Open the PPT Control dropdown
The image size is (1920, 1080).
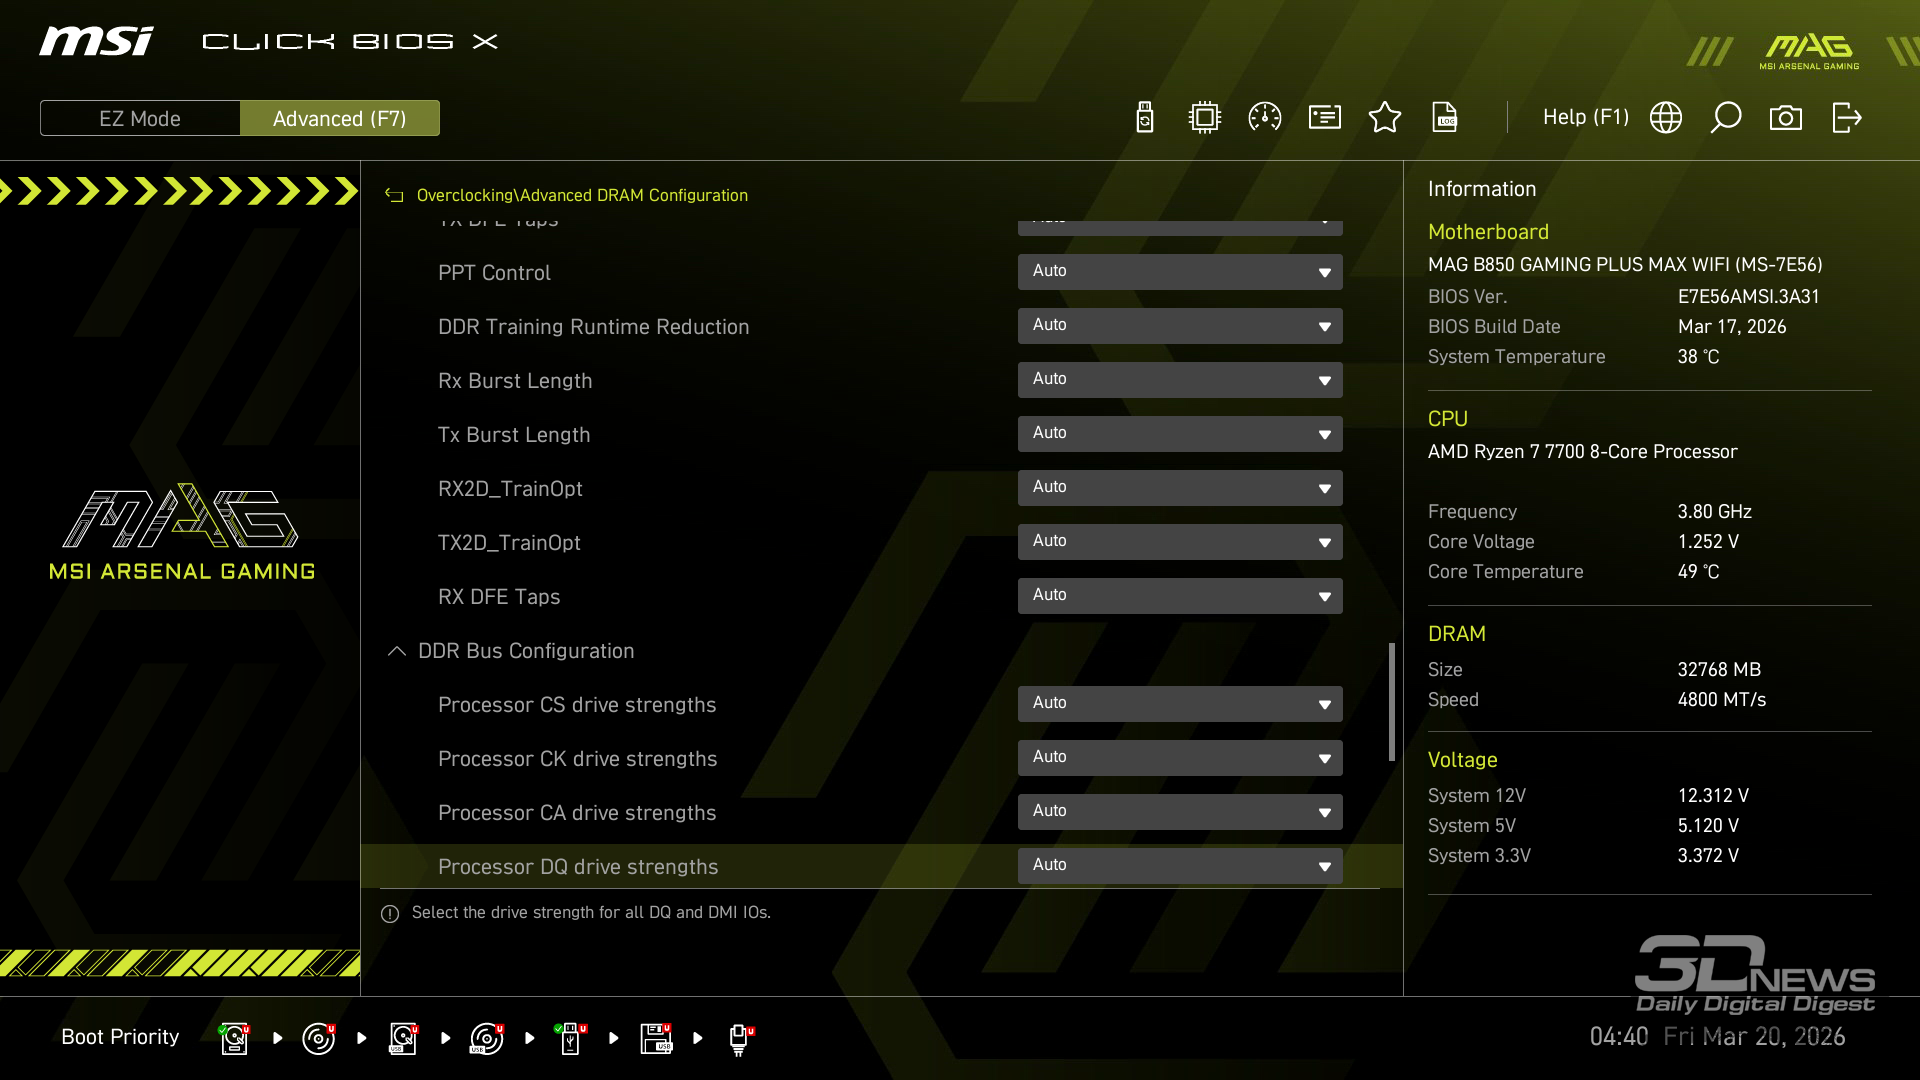pos(1180,272)
